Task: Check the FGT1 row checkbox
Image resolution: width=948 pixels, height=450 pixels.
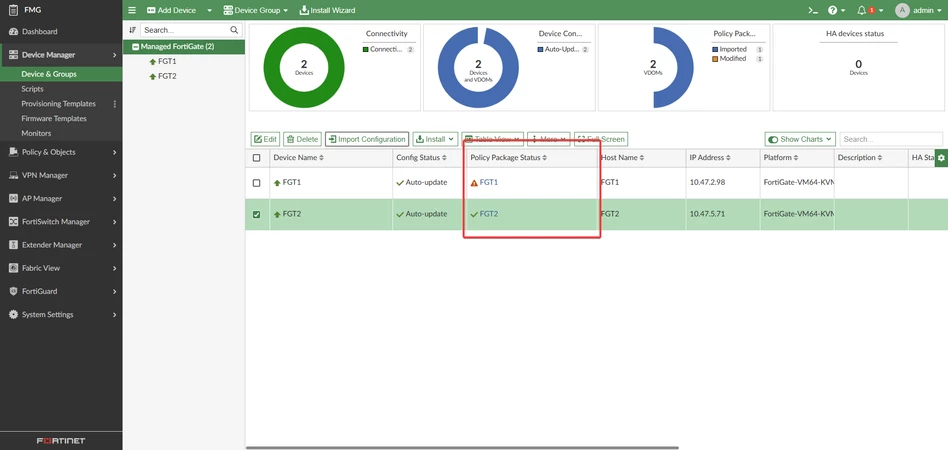Action: coord(256,183)
